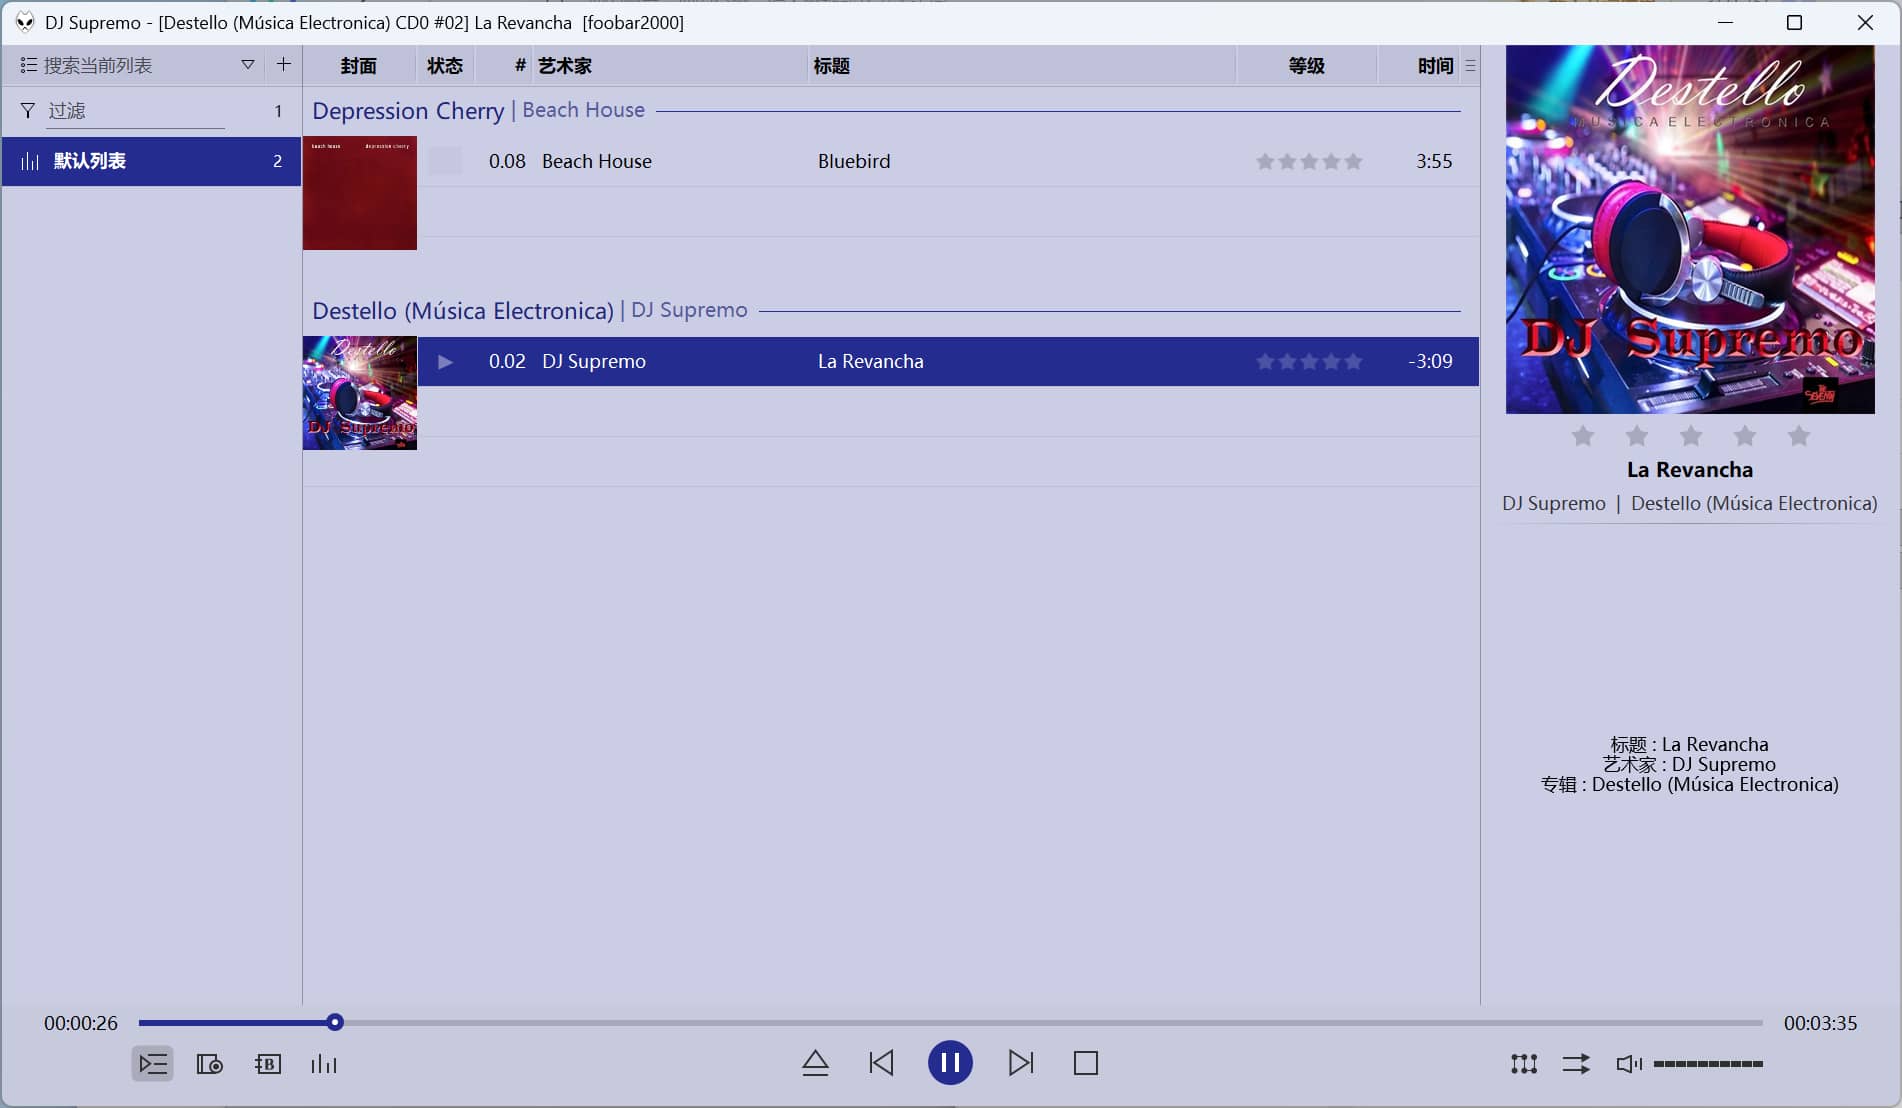This screenshot has height=1108, width=1902.
Task: Click the visualization bars icon in bottom toolbar
Action: click(x=324, y=1064)
